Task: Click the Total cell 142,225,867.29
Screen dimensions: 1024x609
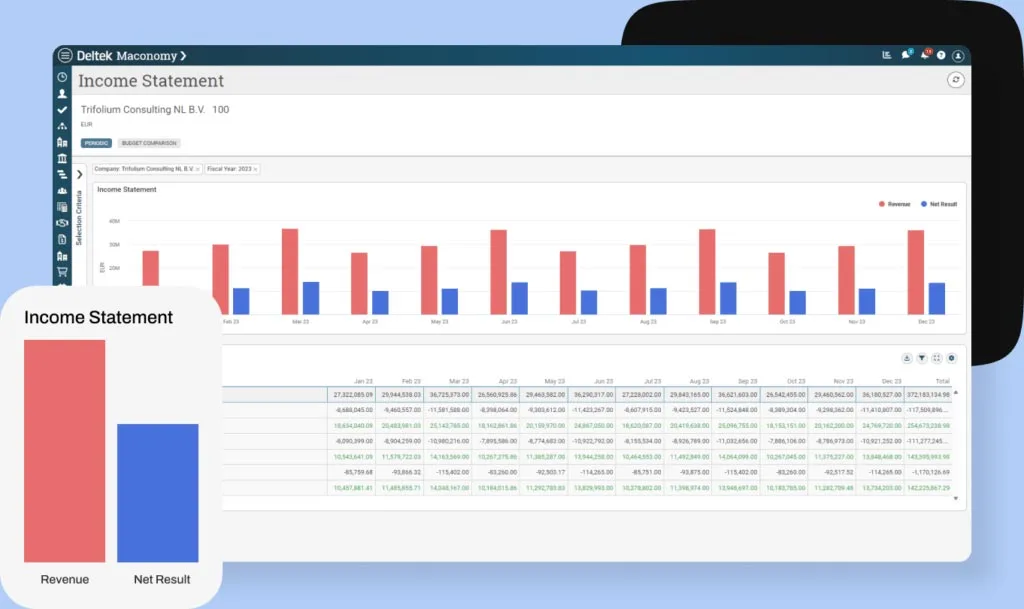Action: (928, 488)
